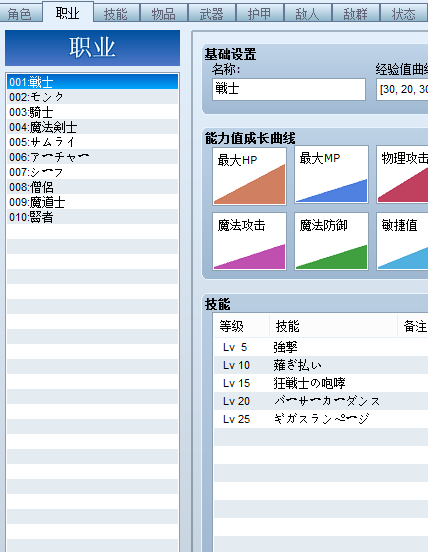Switch to the 护甲 tab
Viewport: 428px width, 552px height.
click(x=260, y=14)
